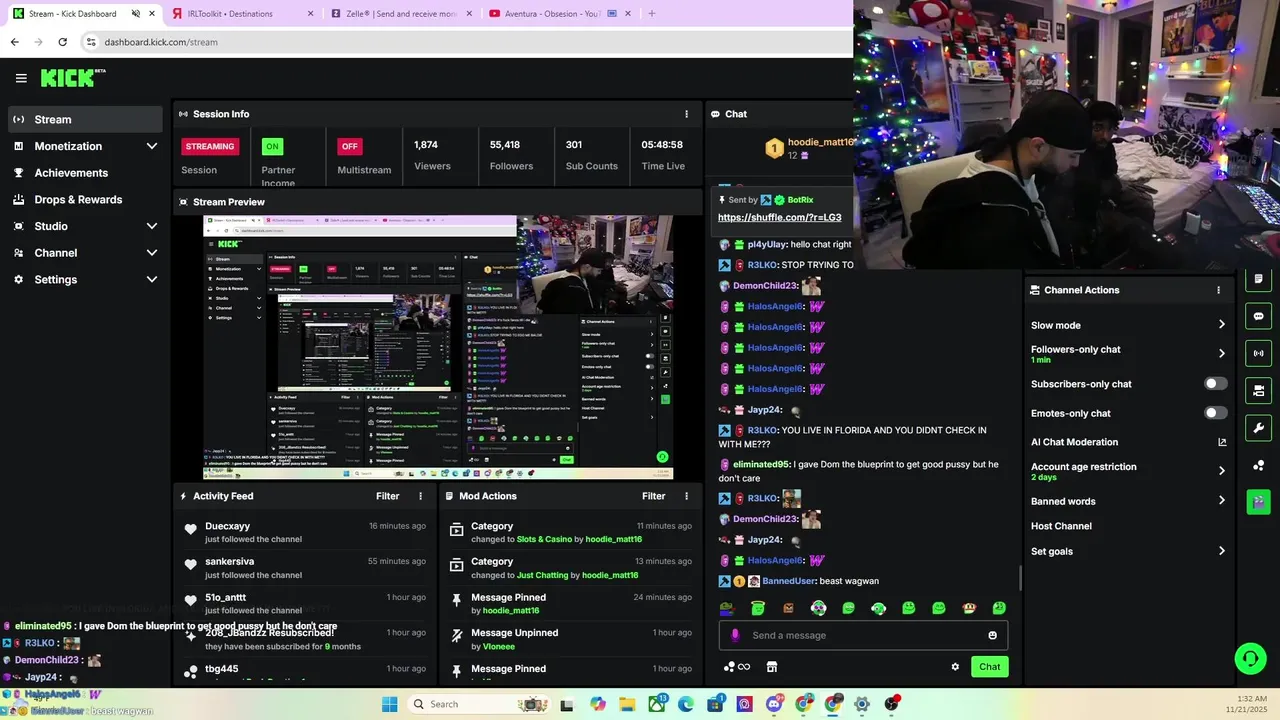Reload the page with browser refresh button

(62, 42)
